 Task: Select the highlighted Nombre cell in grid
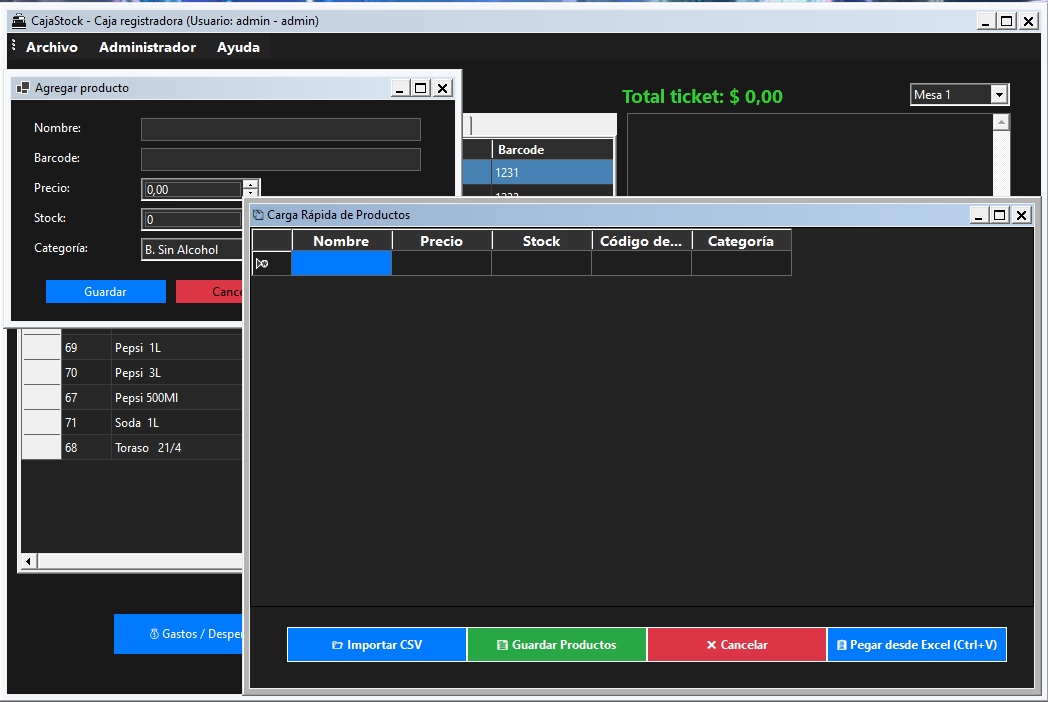(341, 263)
